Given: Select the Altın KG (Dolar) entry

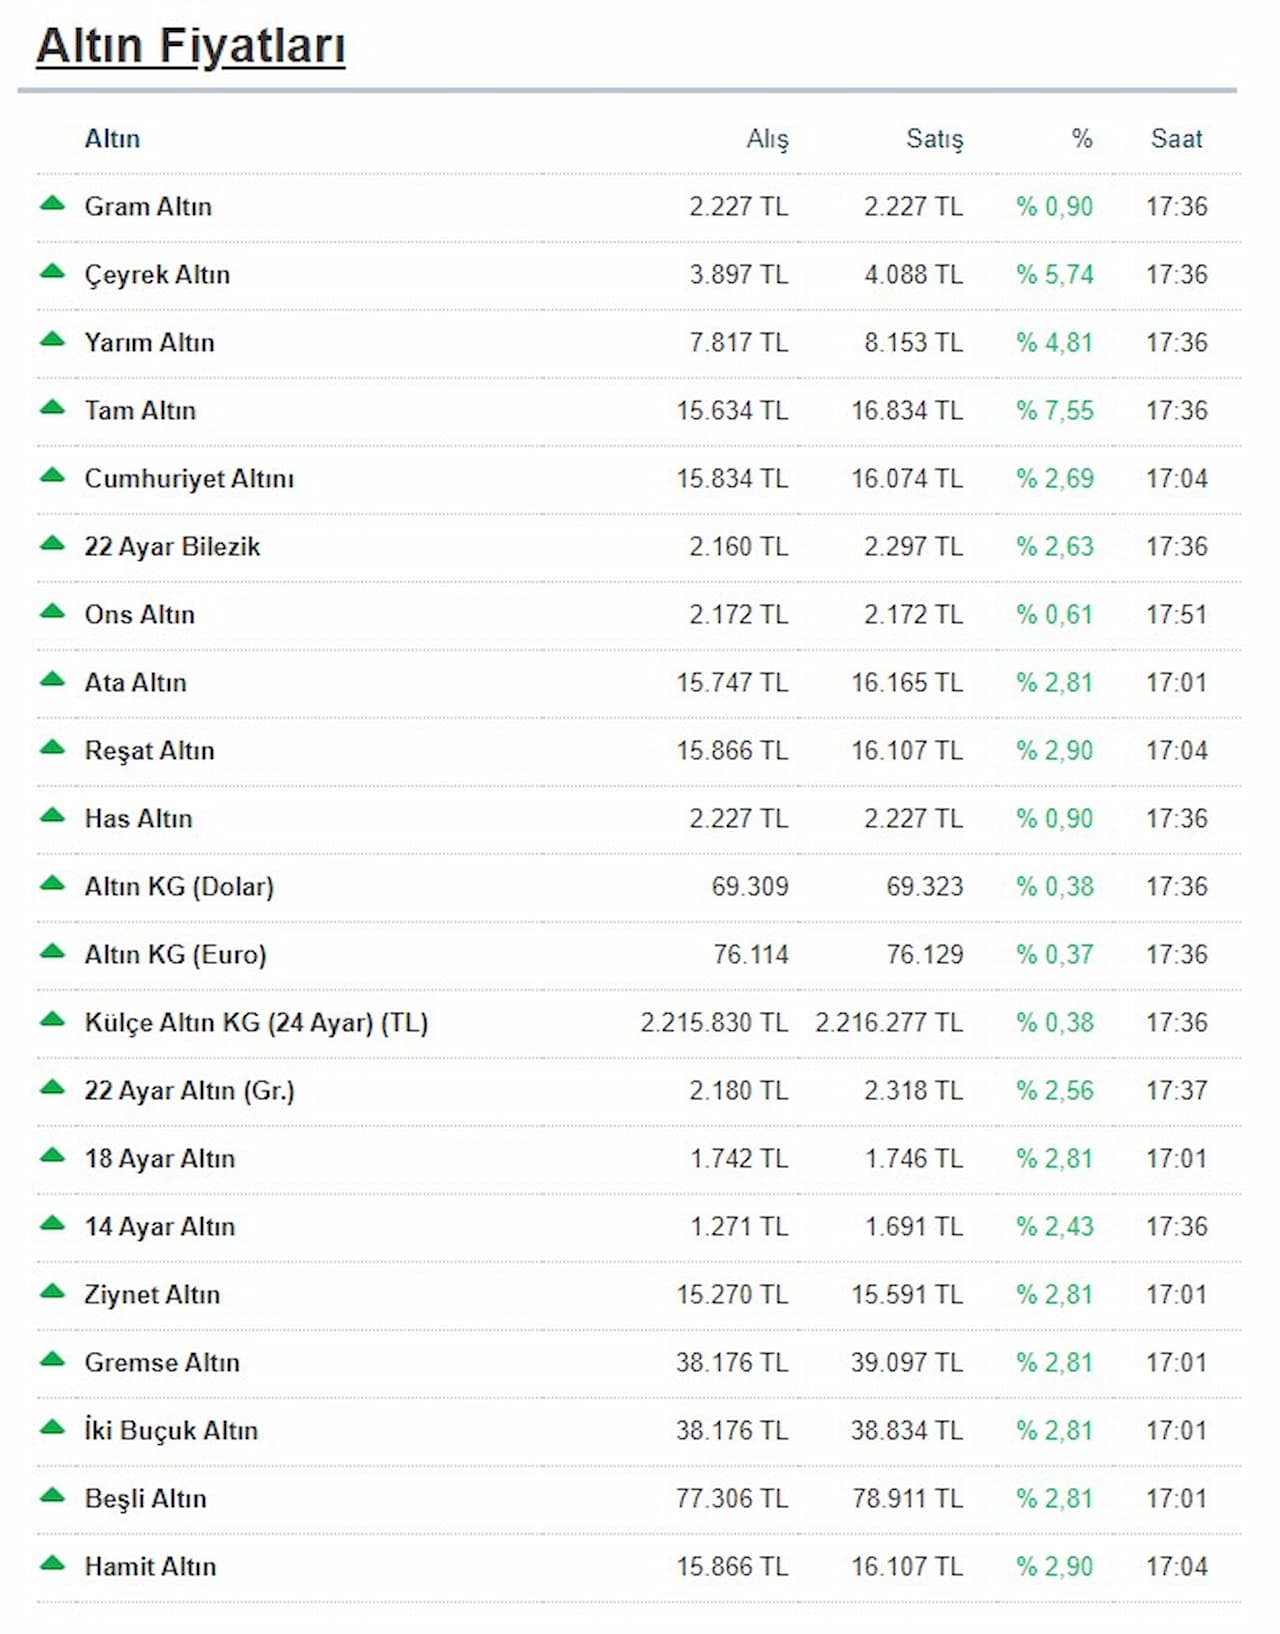Looking at the screenshot, I should pyautogui.click(x=179, y=886).
